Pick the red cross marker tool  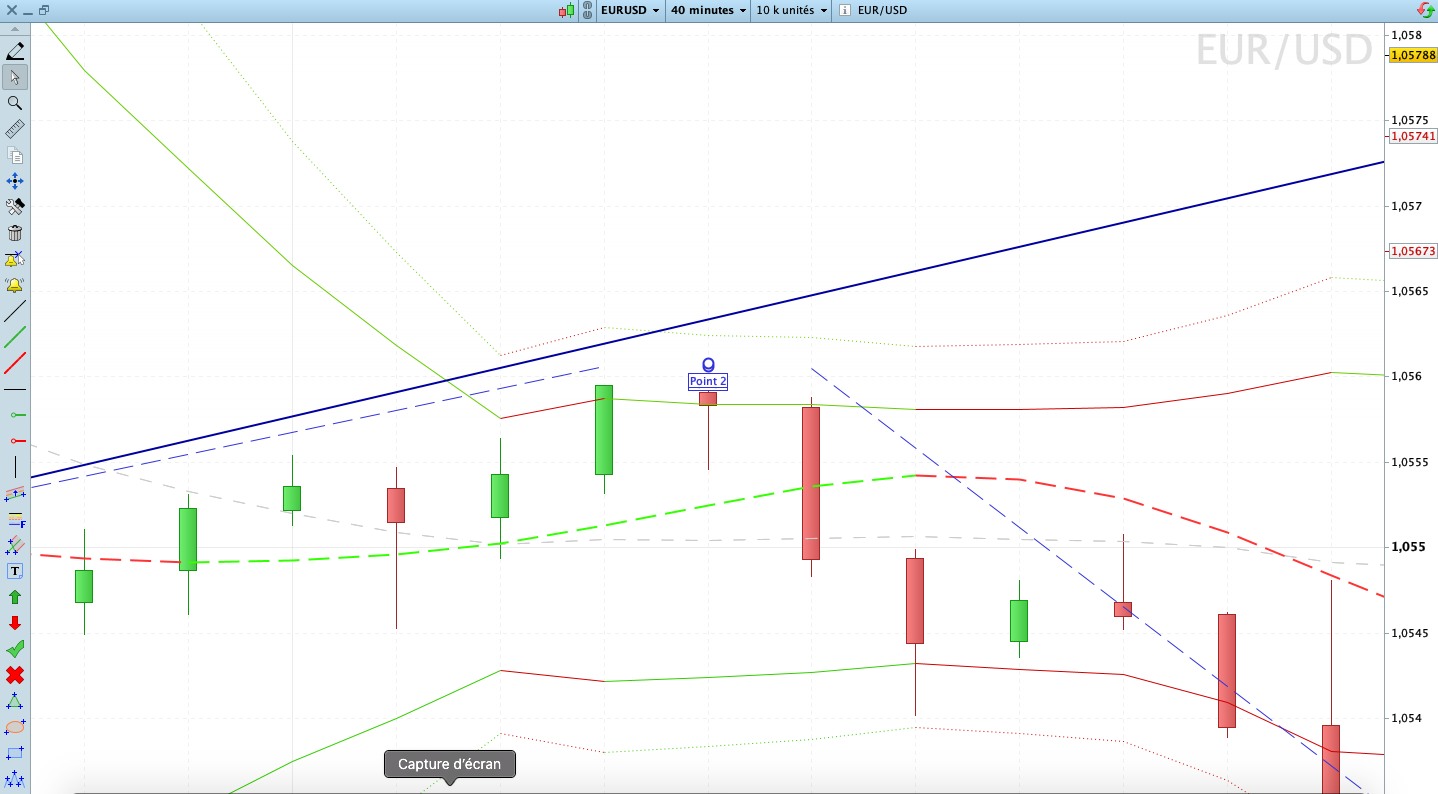[15, 675]
